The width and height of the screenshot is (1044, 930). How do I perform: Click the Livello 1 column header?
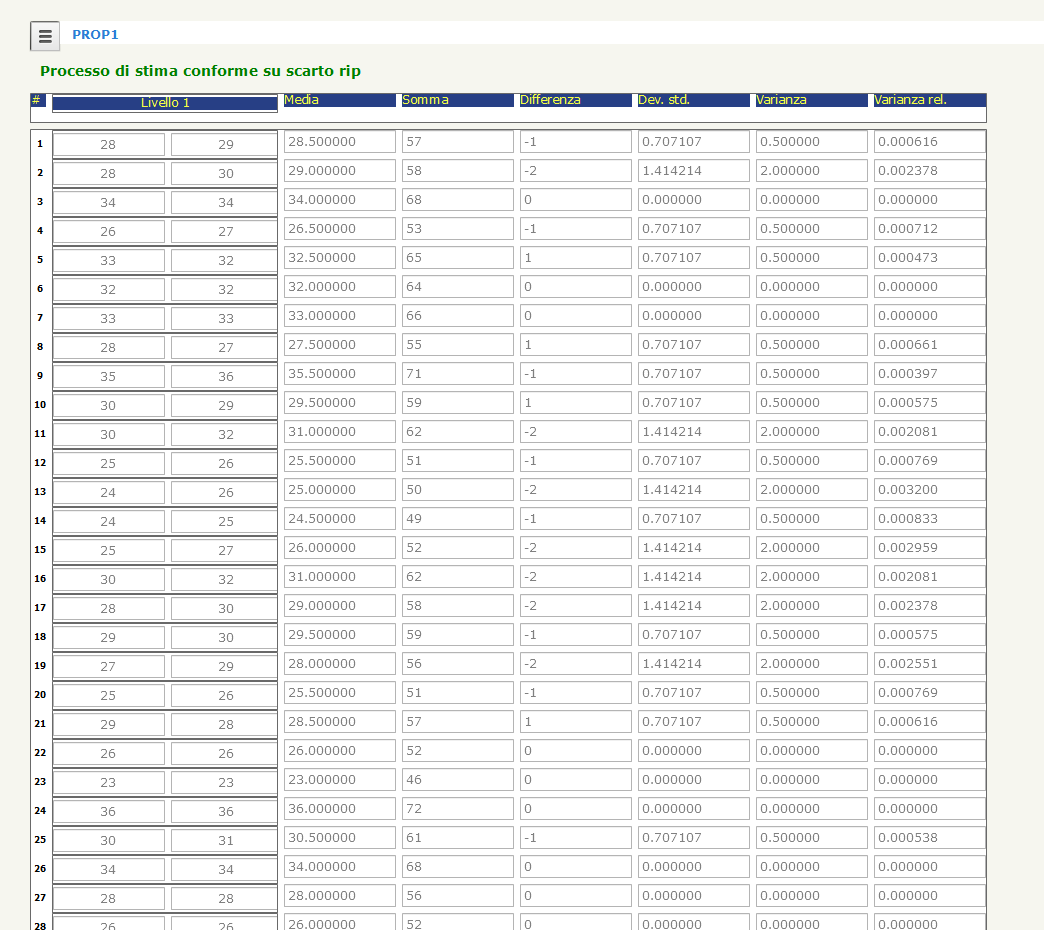pyautogui.click(x=165, y=103)
